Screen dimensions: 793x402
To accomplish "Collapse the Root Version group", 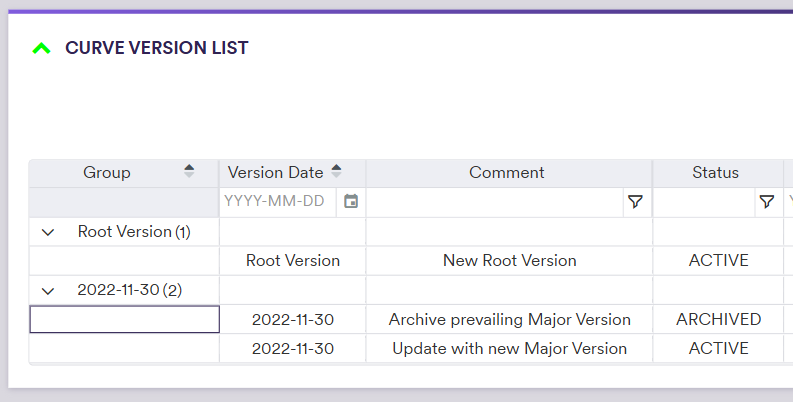I will click(47, 232).
